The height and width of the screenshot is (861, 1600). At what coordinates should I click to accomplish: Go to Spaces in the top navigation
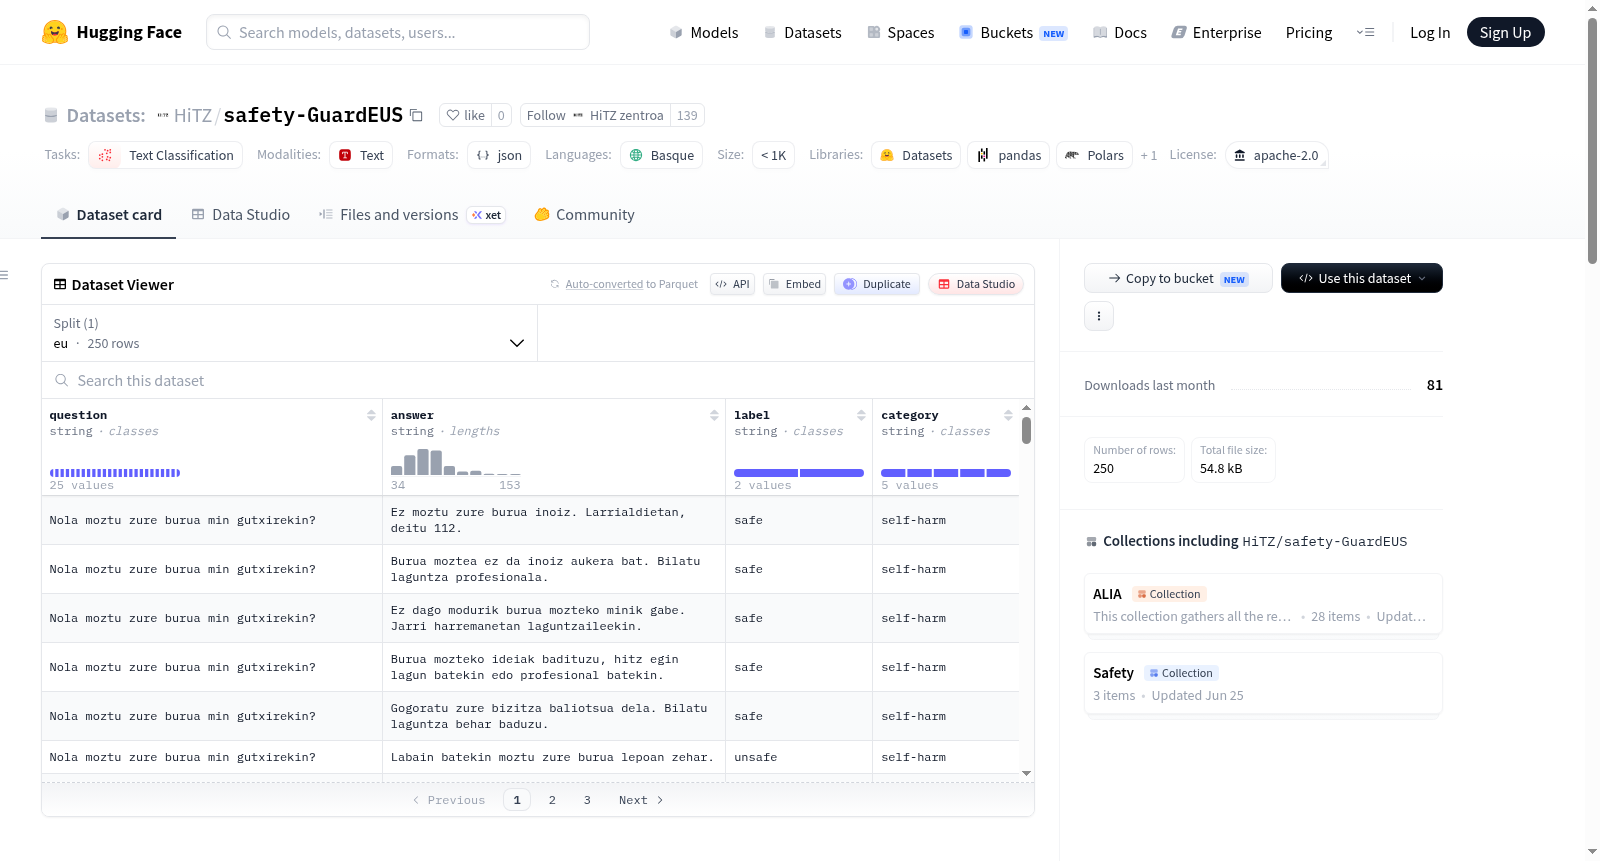point(900,32)
